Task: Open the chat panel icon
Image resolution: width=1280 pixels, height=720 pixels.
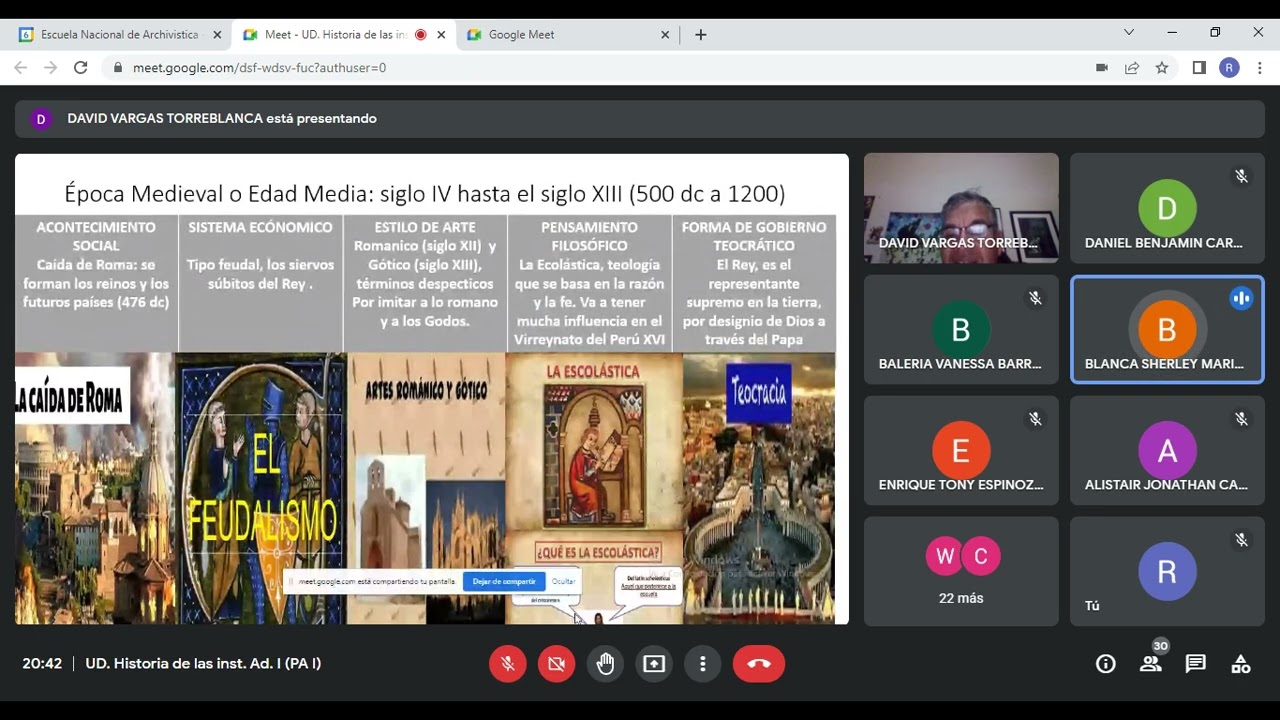Action: tap(1195, 664)
